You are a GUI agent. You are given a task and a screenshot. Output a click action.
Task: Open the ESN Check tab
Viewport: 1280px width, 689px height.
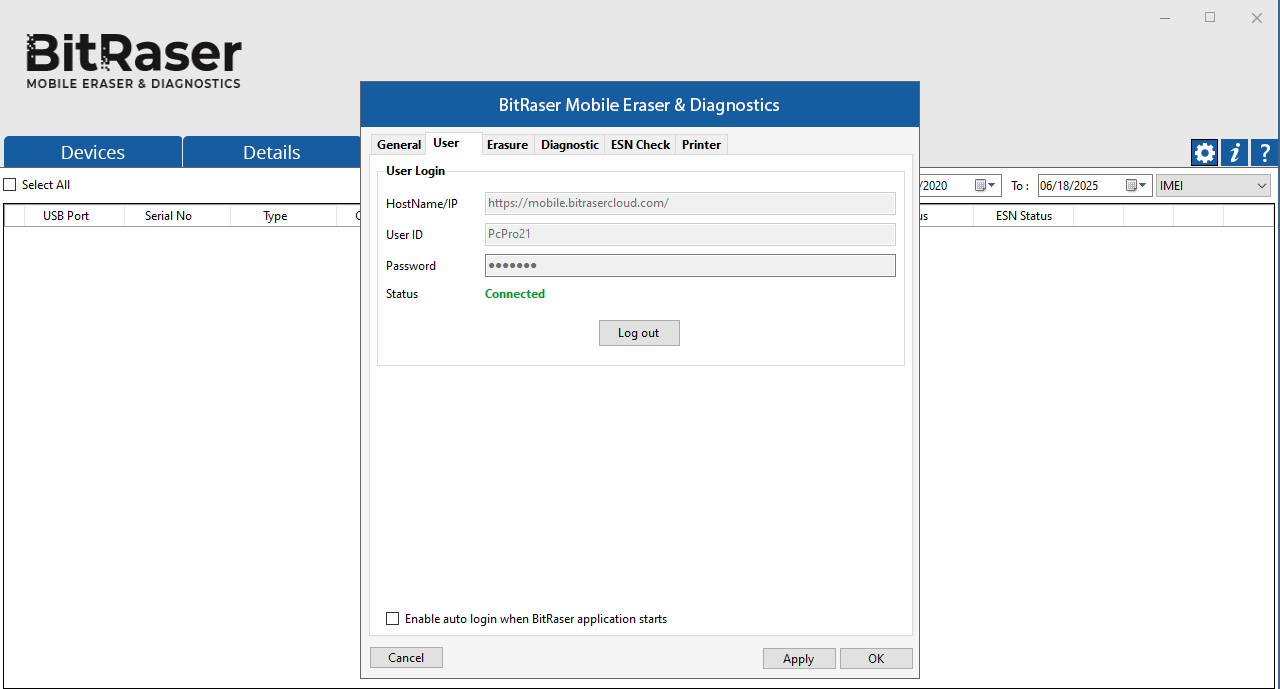coord(640,145)
